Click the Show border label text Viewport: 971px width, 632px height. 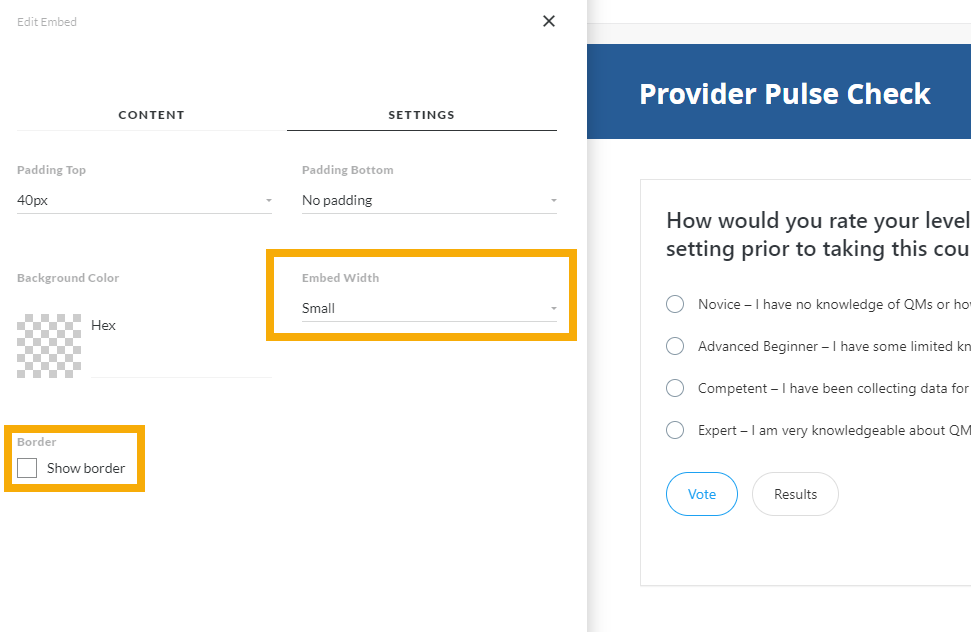tap(86, 468)
